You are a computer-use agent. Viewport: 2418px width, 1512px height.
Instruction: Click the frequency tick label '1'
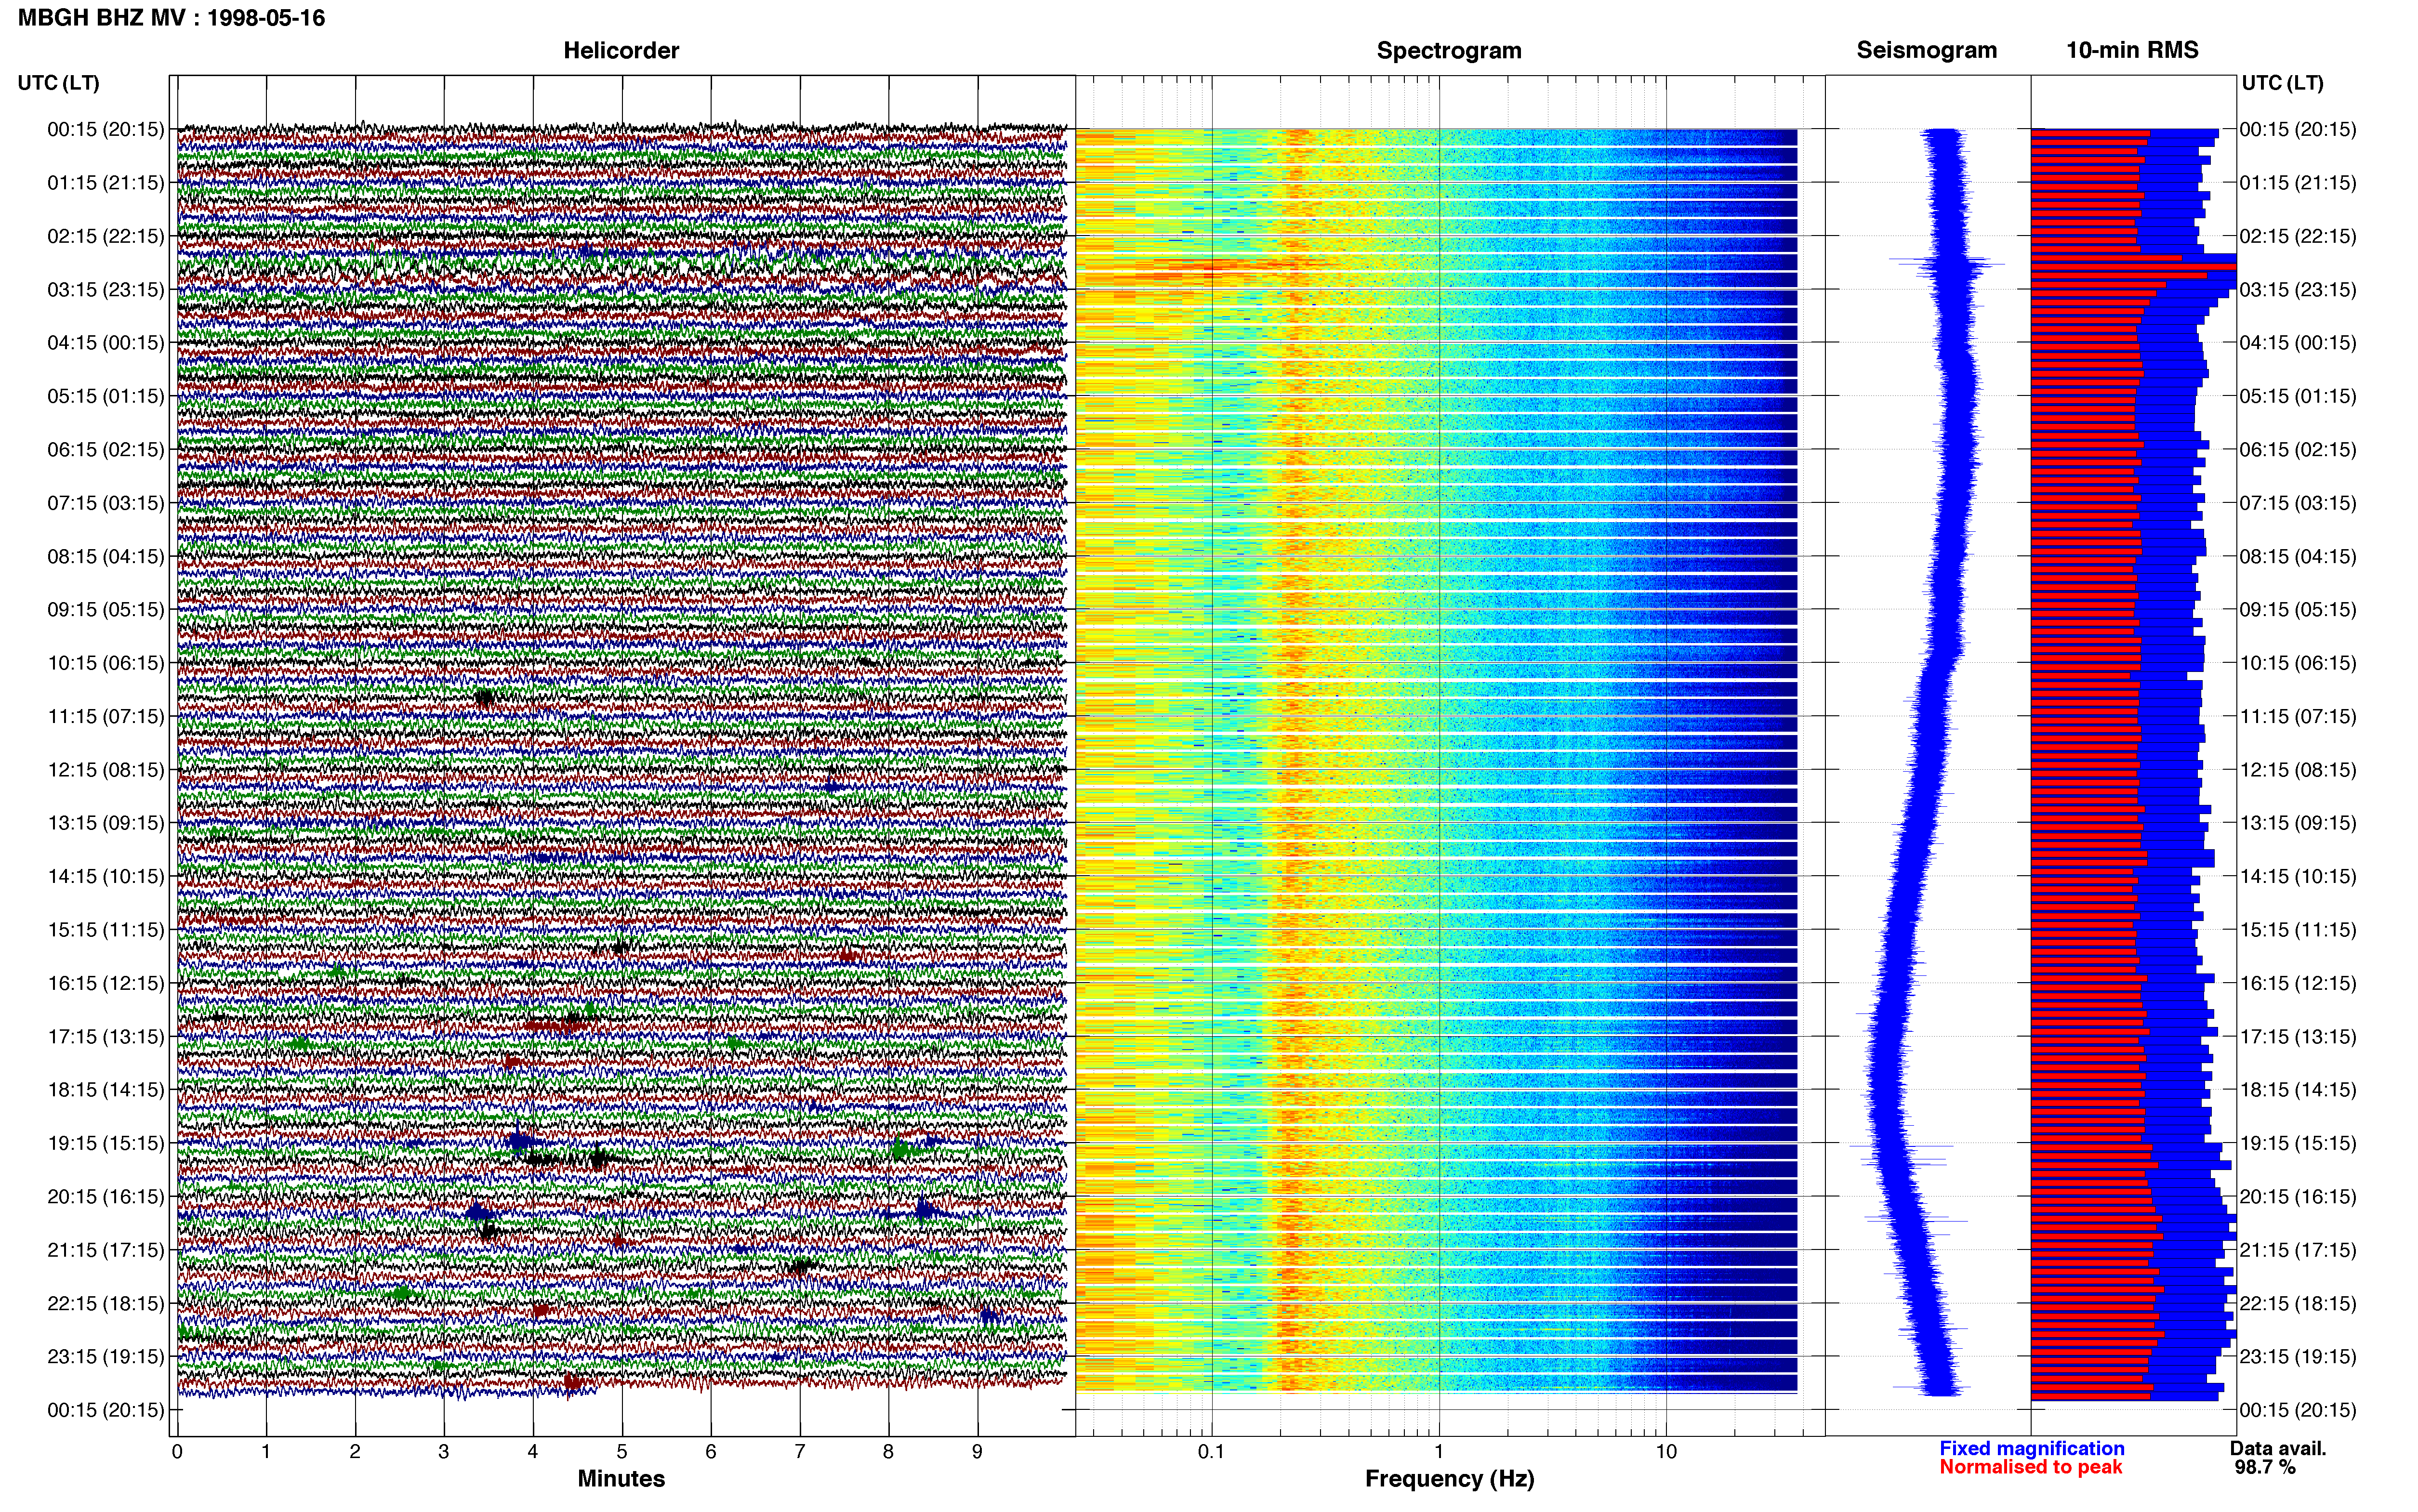point(1439,1451)
